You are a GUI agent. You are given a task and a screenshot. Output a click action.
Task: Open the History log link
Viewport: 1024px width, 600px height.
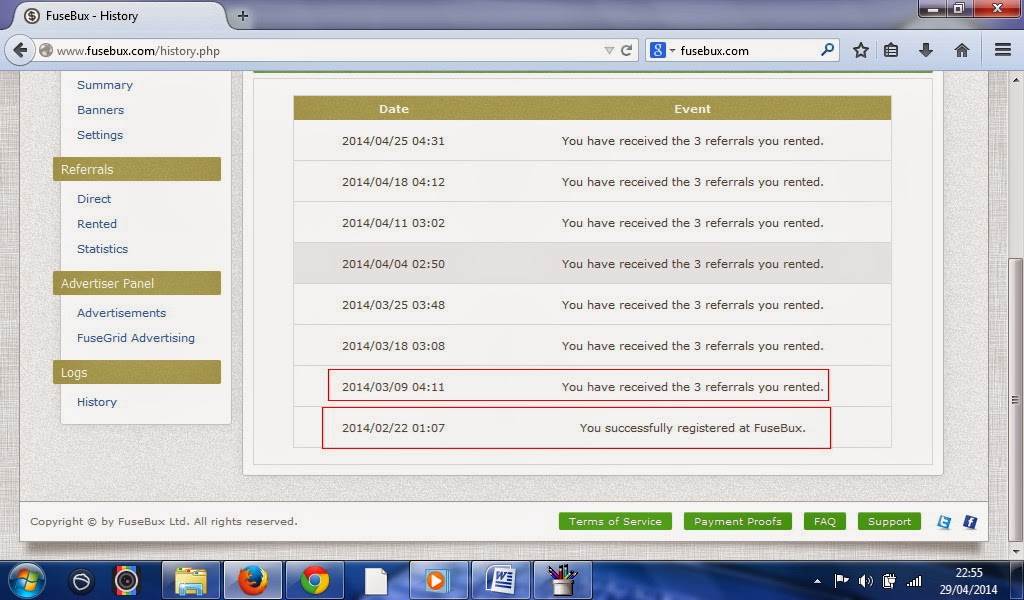pos(97,402)
